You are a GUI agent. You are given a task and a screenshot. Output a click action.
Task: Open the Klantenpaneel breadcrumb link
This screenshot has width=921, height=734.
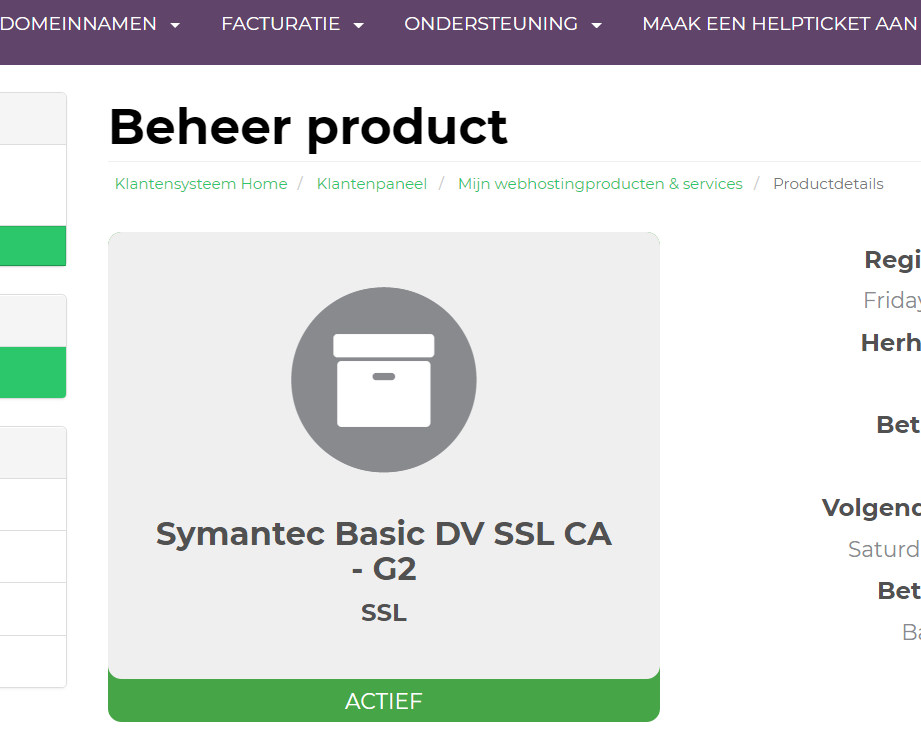coord(372,184)
